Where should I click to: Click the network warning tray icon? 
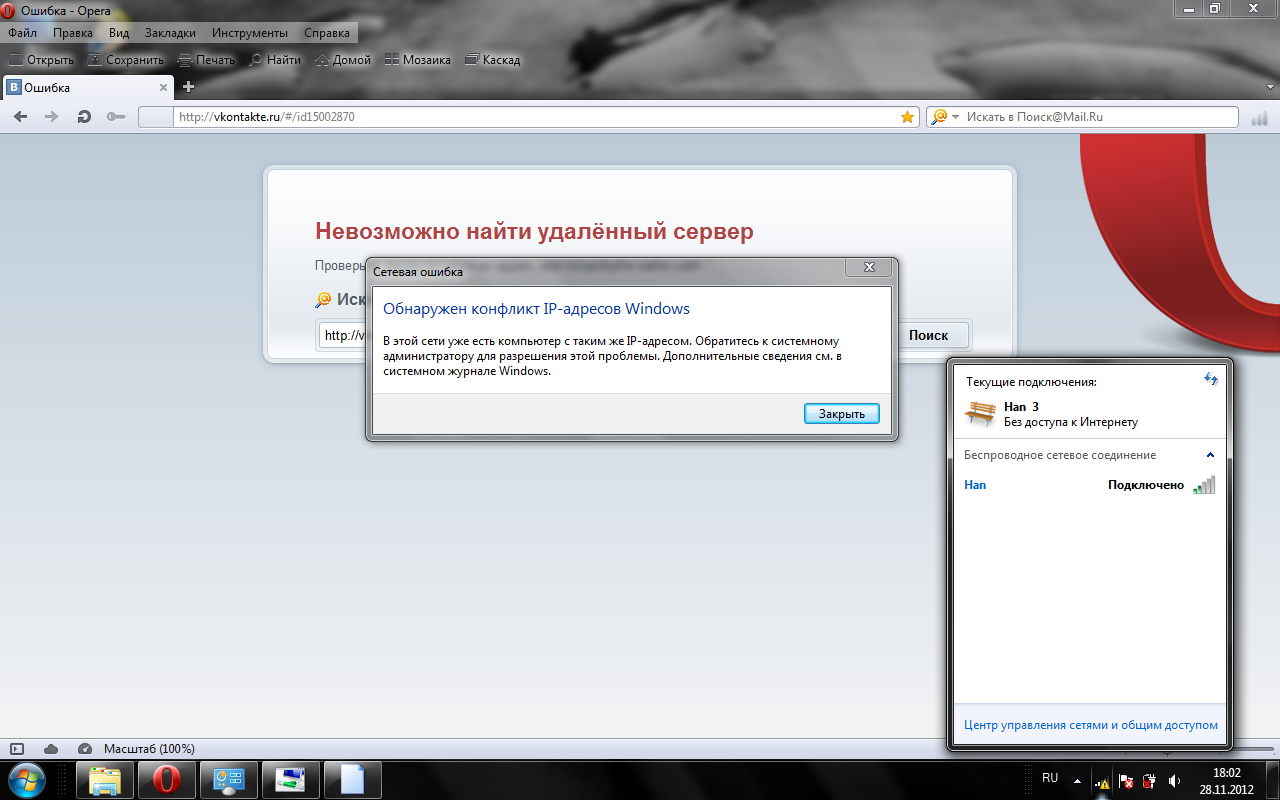point(1101,780)
